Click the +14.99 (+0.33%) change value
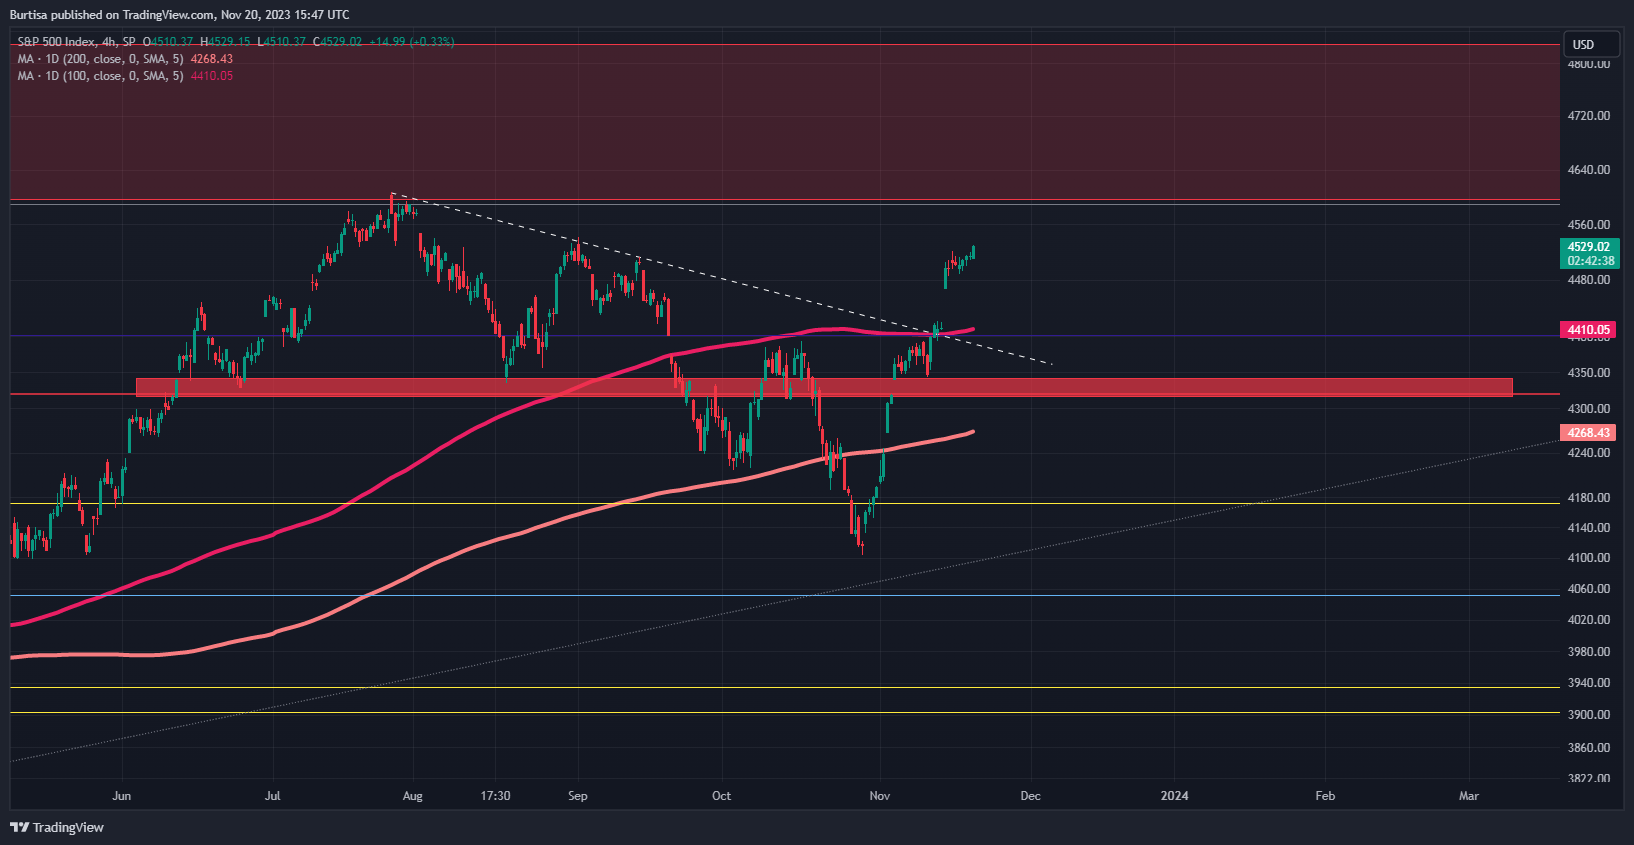1634x845 pixels. tap(411, 42)
